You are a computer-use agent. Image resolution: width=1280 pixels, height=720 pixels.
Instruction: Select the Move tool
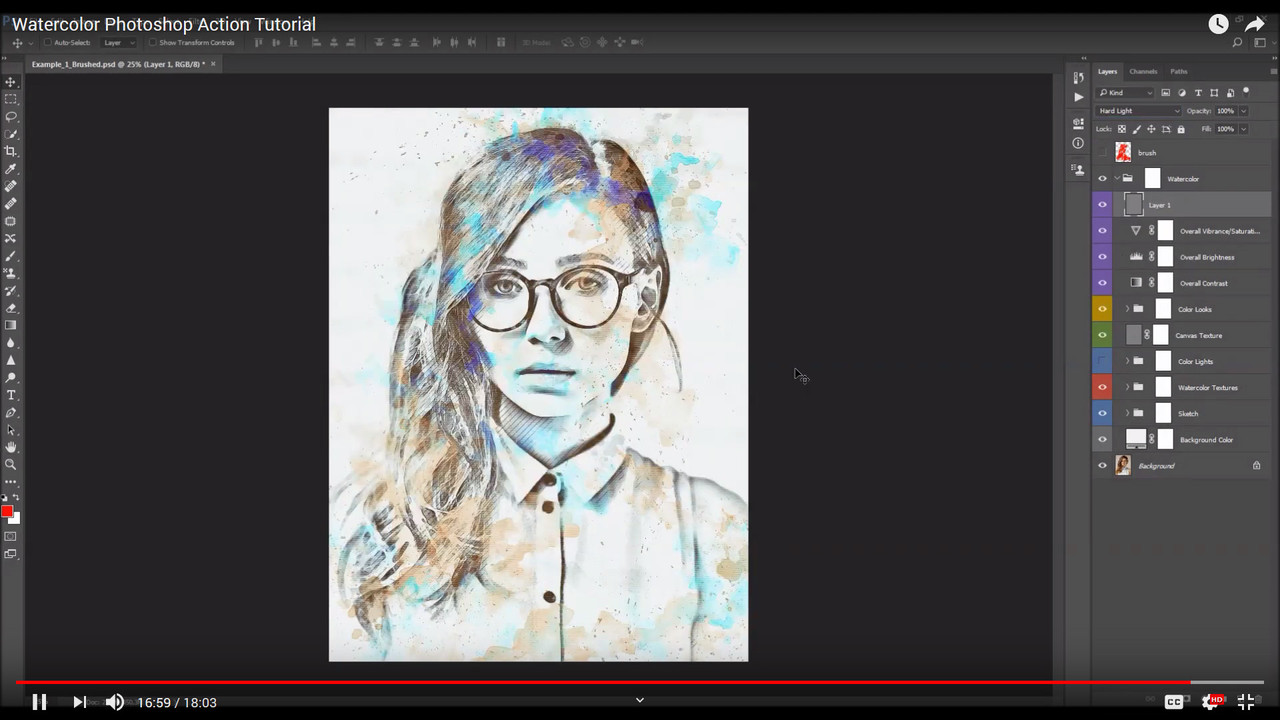click(x=10, y=82)
